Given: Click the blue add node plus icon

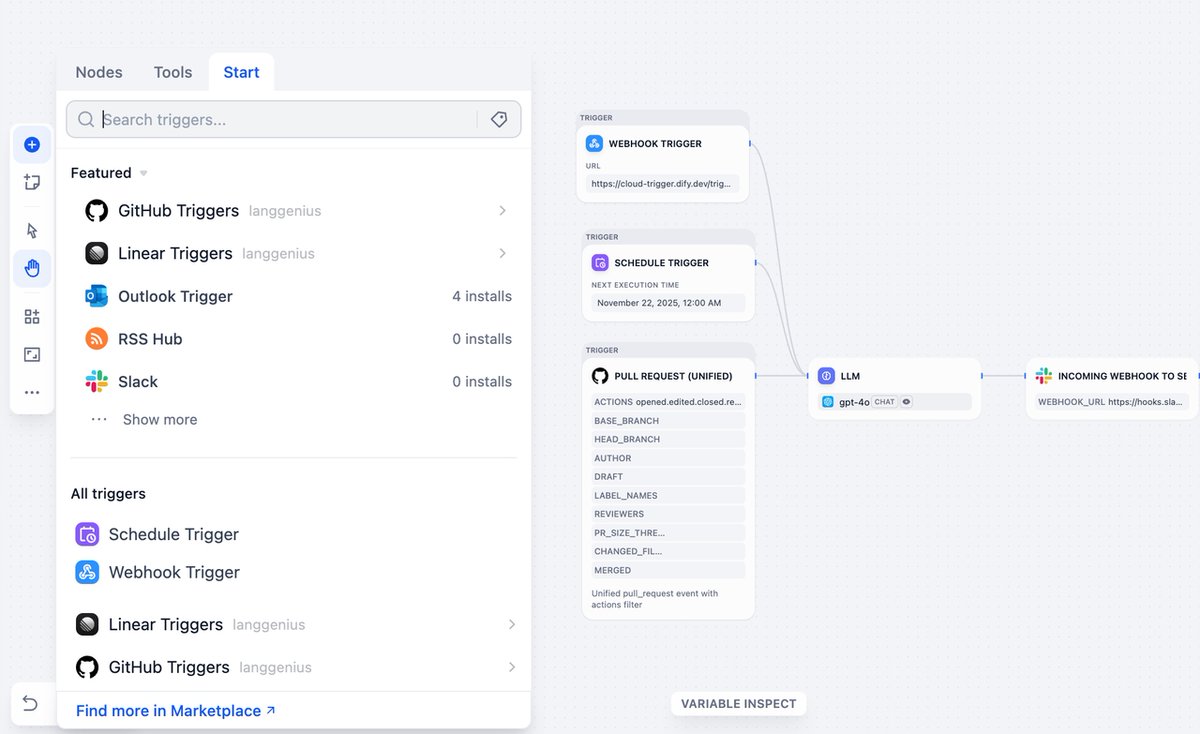Looking at the screenshot, I should (32, 145).
